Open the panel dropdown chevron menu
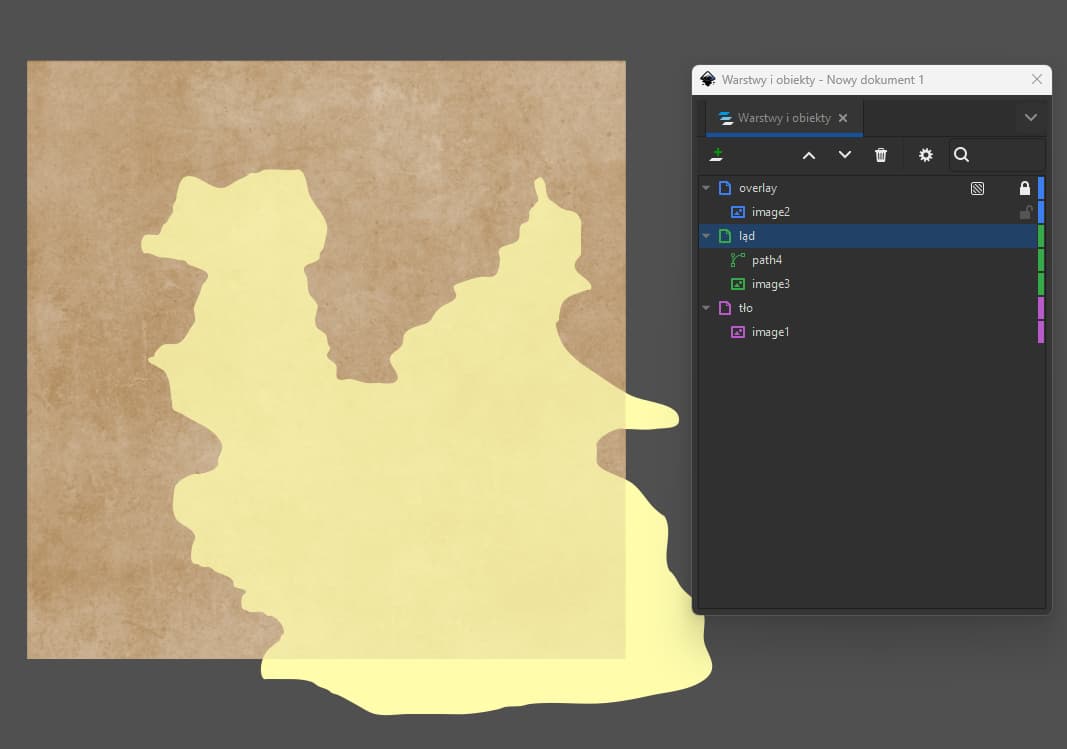Viewport: 1067px width, 749px height. pyautogui.click(x=1031, y=118)
